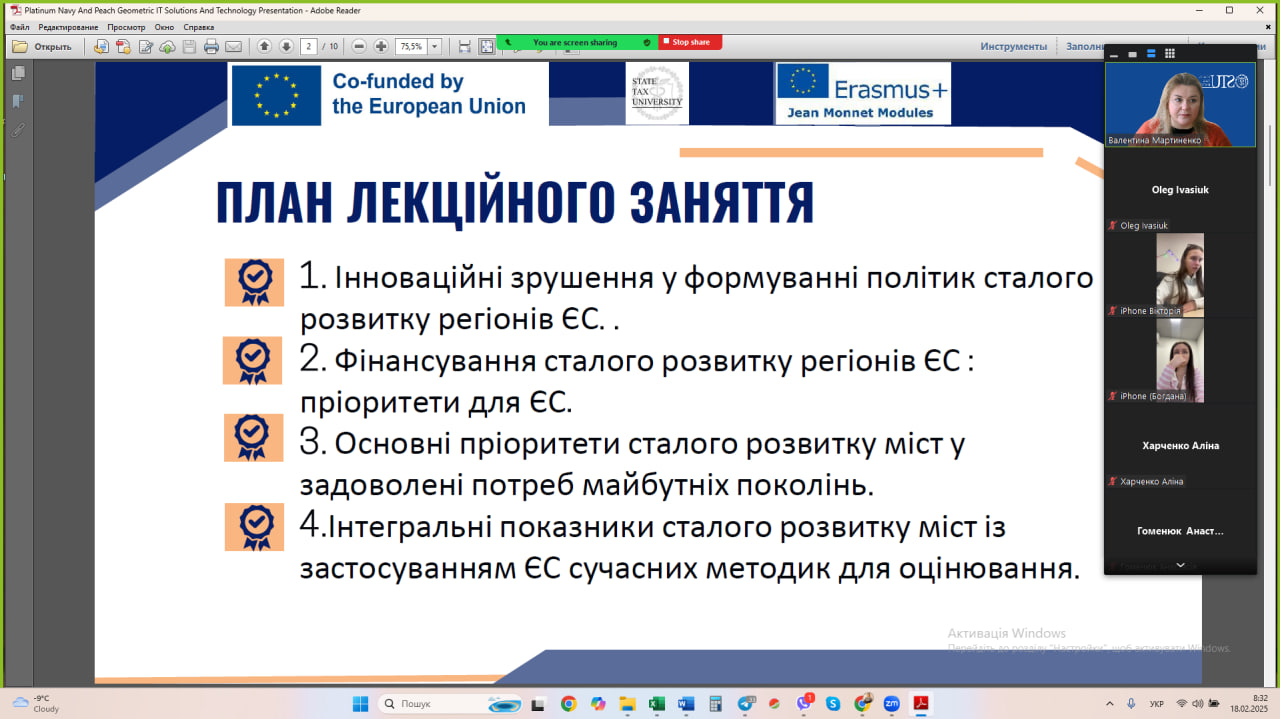
Task: Select the iPhone (Богдана) video tile
Action: (x=1180, y=360)
